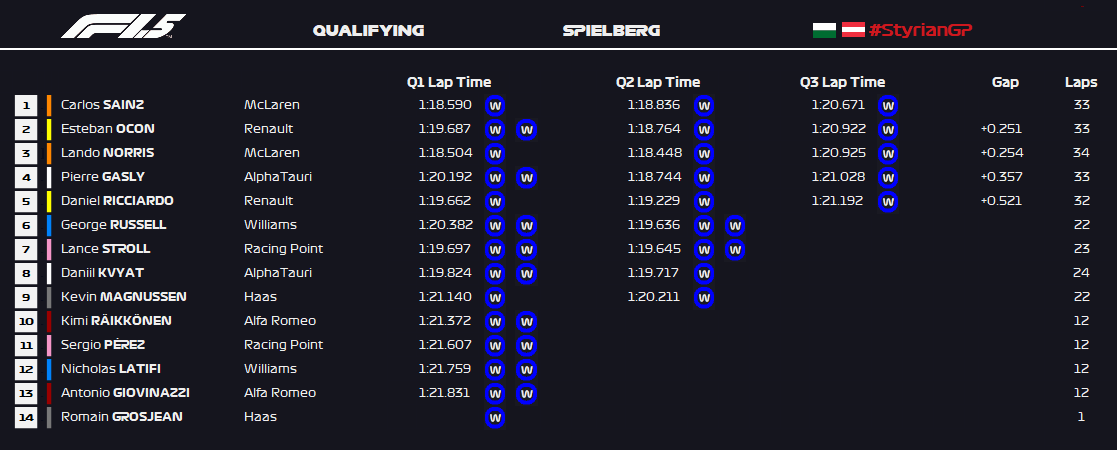Click Ricciardo's Q3 wet tyre icon
Screen dimensions: 1117x450
[x=887, y=201]
